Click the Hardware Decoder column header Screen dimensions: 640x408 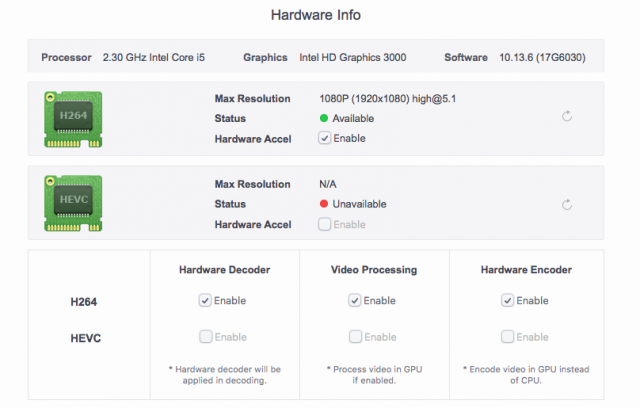(x=224, y=270)
